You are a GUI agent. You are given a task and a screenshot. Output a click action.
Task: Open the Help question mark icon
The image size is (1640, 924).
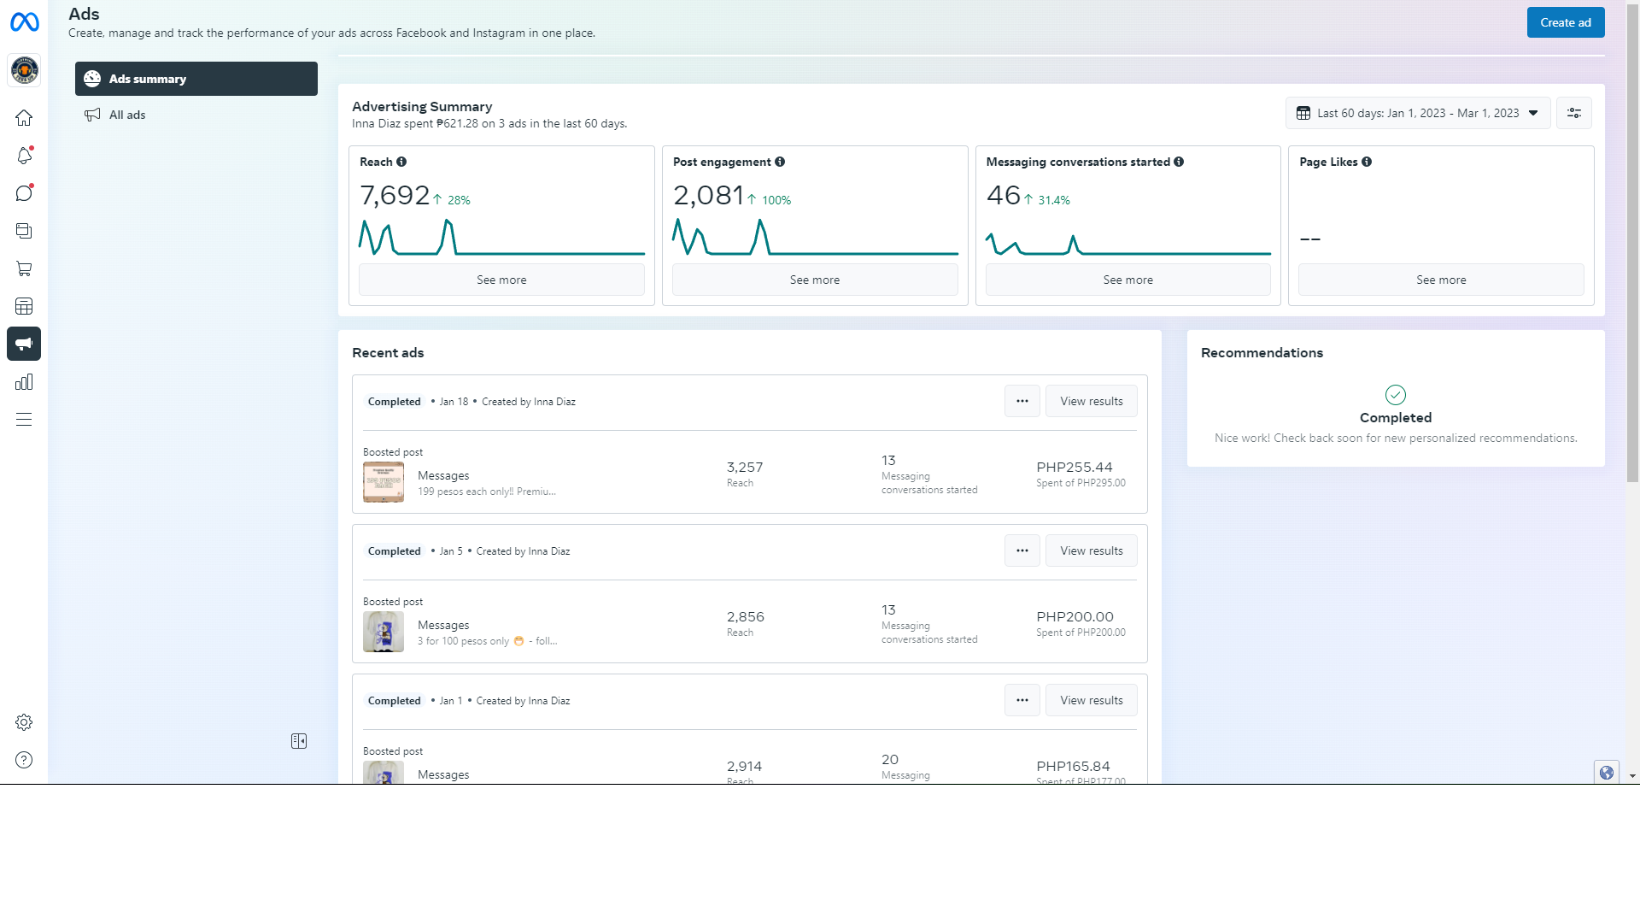(24, 760)
